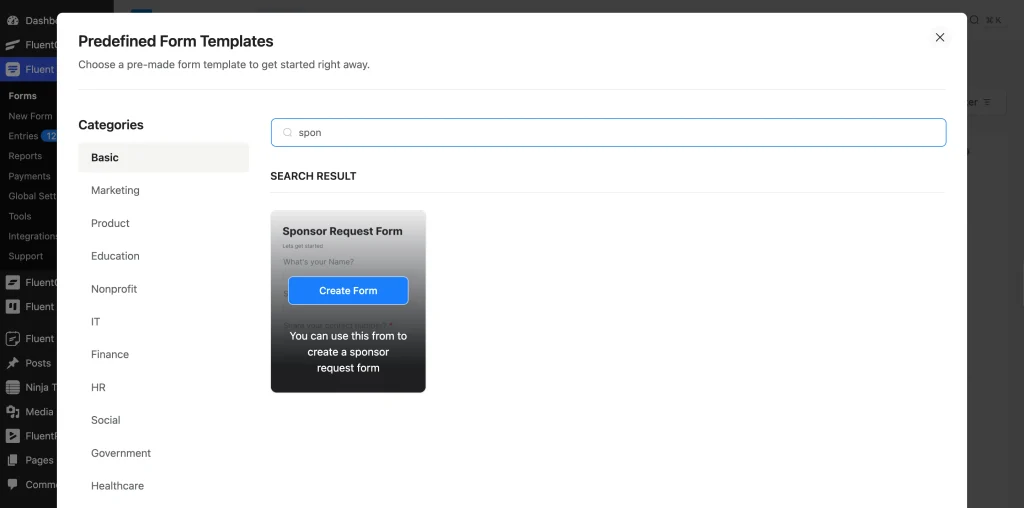Select the Basic category
The image size is (1024, 508).
(x=163, y=157)
